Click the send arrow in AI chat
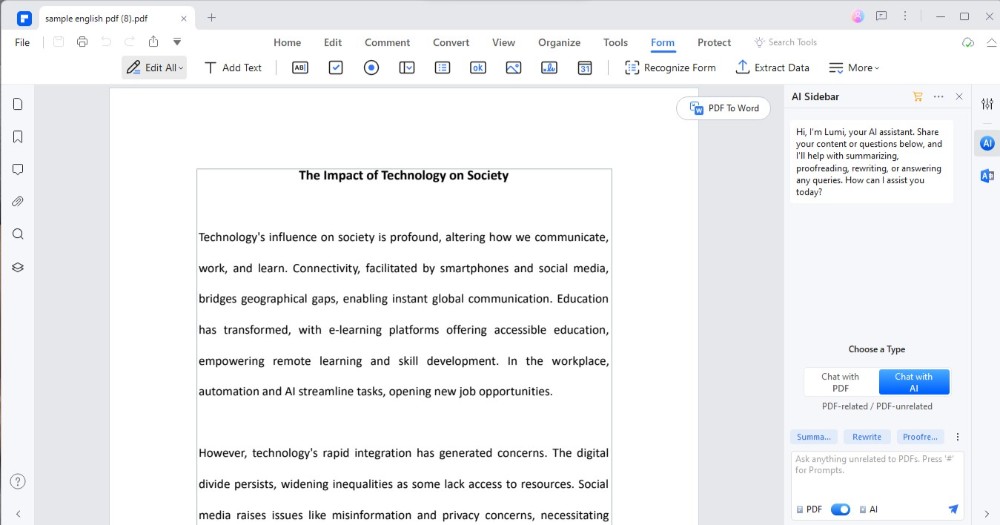This screenshot has height=525, width=1000. (x=953, y=509)
